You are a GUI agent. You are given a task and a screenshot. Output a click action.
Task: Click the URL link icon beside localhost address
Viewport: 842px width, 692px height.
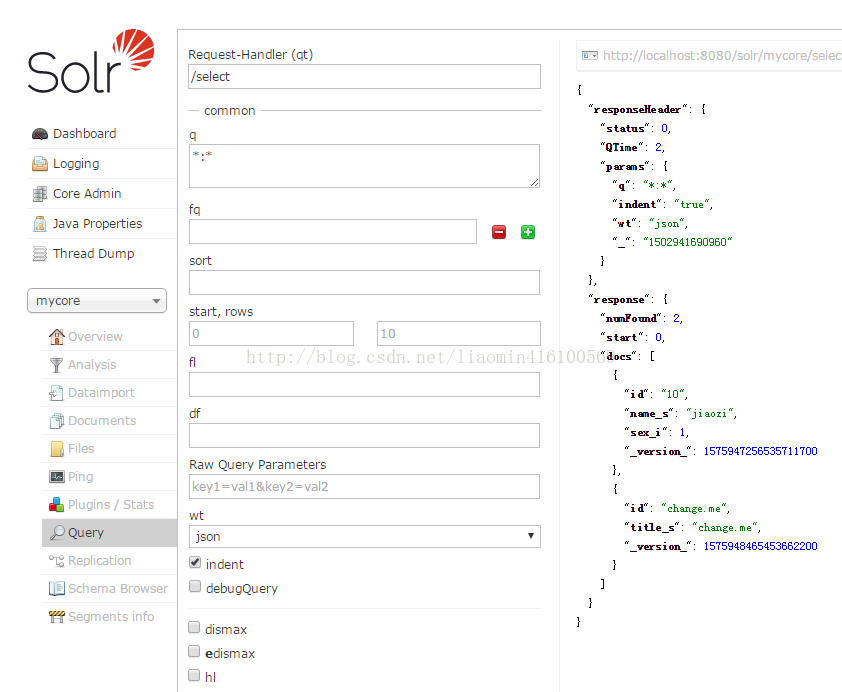(x=590, y=55)
